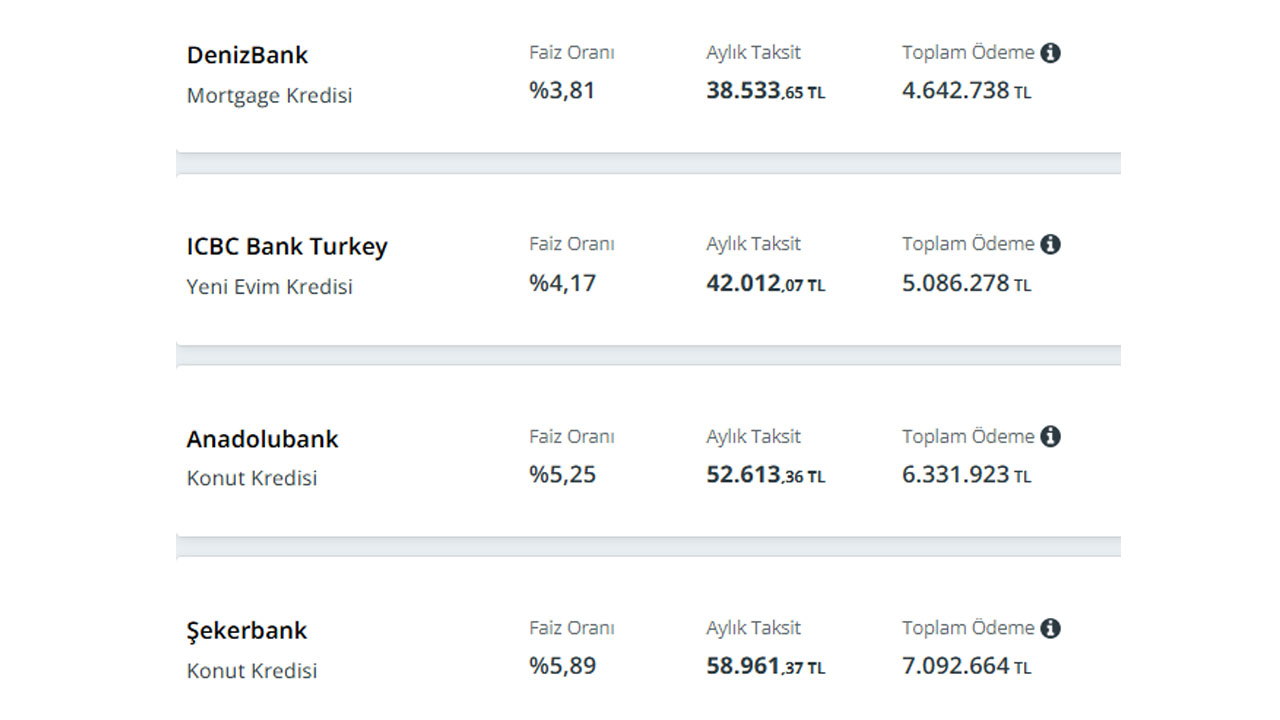Viewport: 1280px width, 720px height.
Task: Click the 38.533,65 TL monthly installment
Action: pyautogui.click(x=766, y=91)
